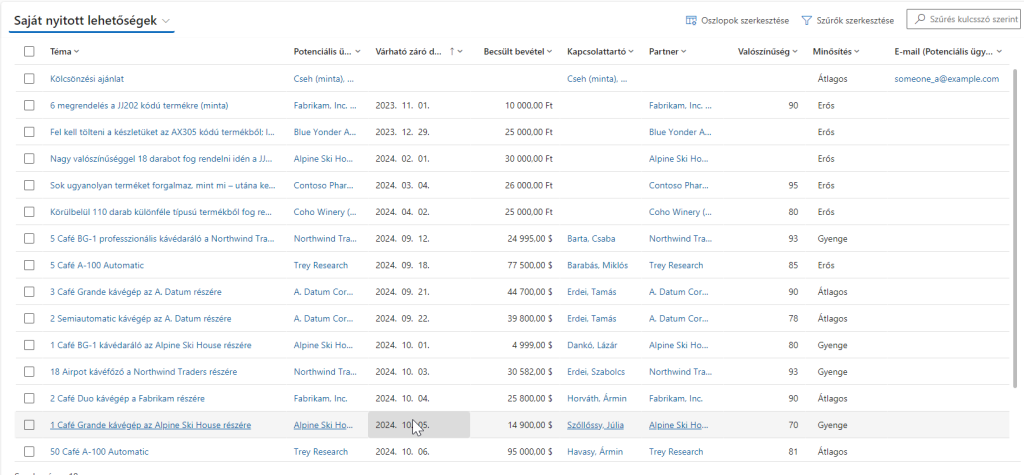
Task: Open the Kölcsönzési ajánlat opportunity
Action: pos(87,78)
